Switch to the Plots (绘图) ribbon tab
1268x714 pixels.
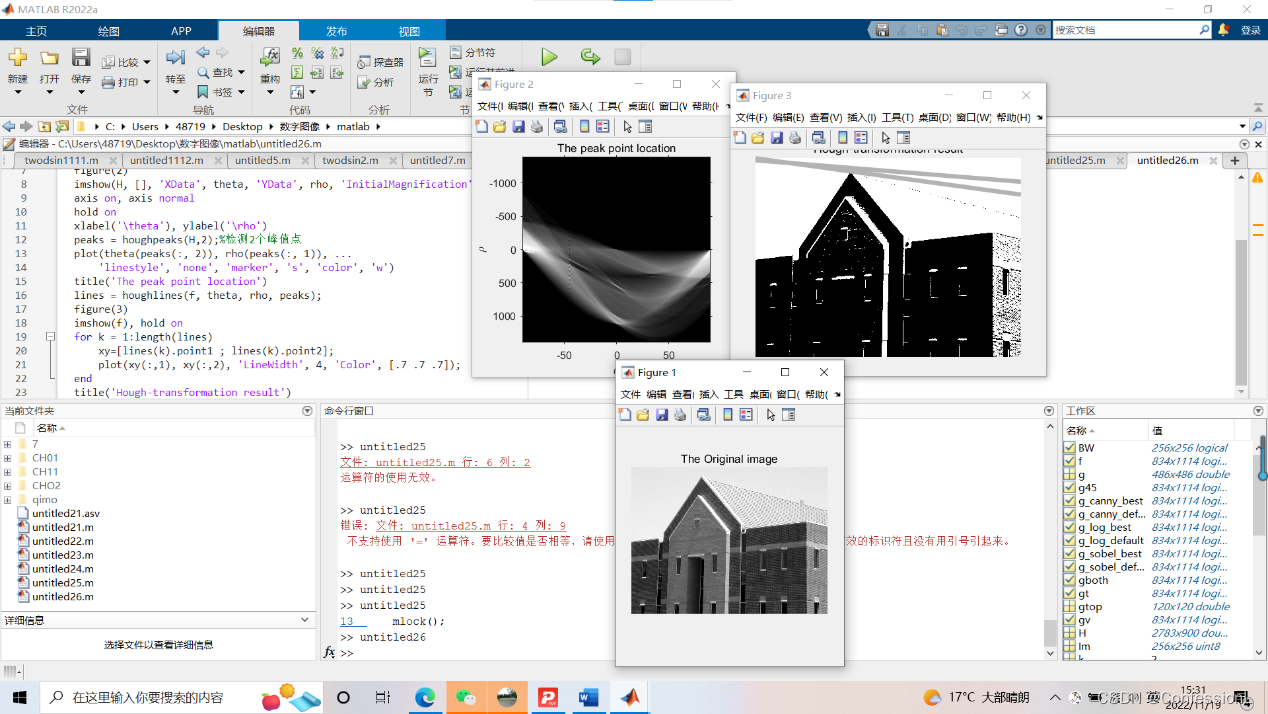click(109, 31)
